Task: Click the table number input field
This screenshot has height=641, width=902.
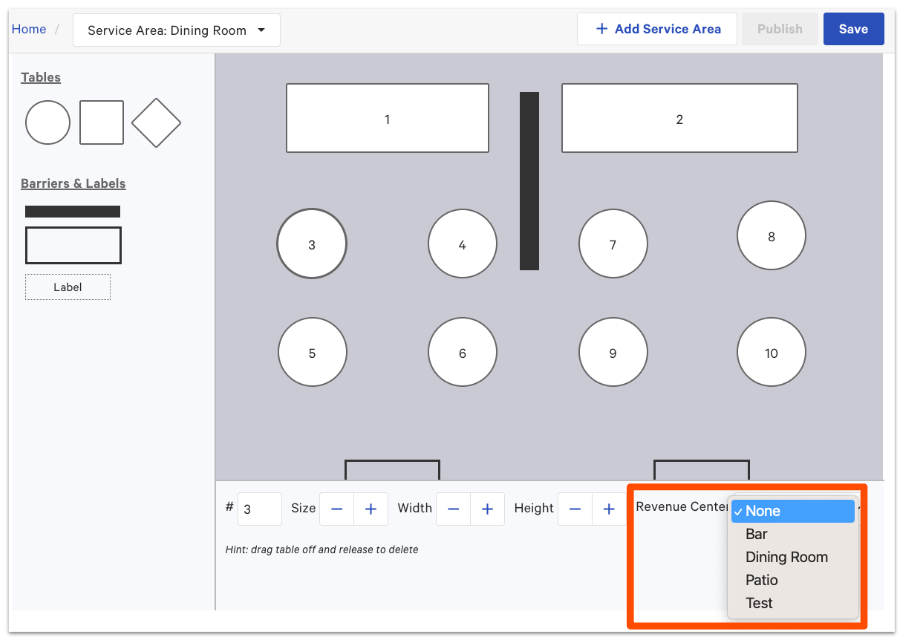Action: [x=259, y=509]
